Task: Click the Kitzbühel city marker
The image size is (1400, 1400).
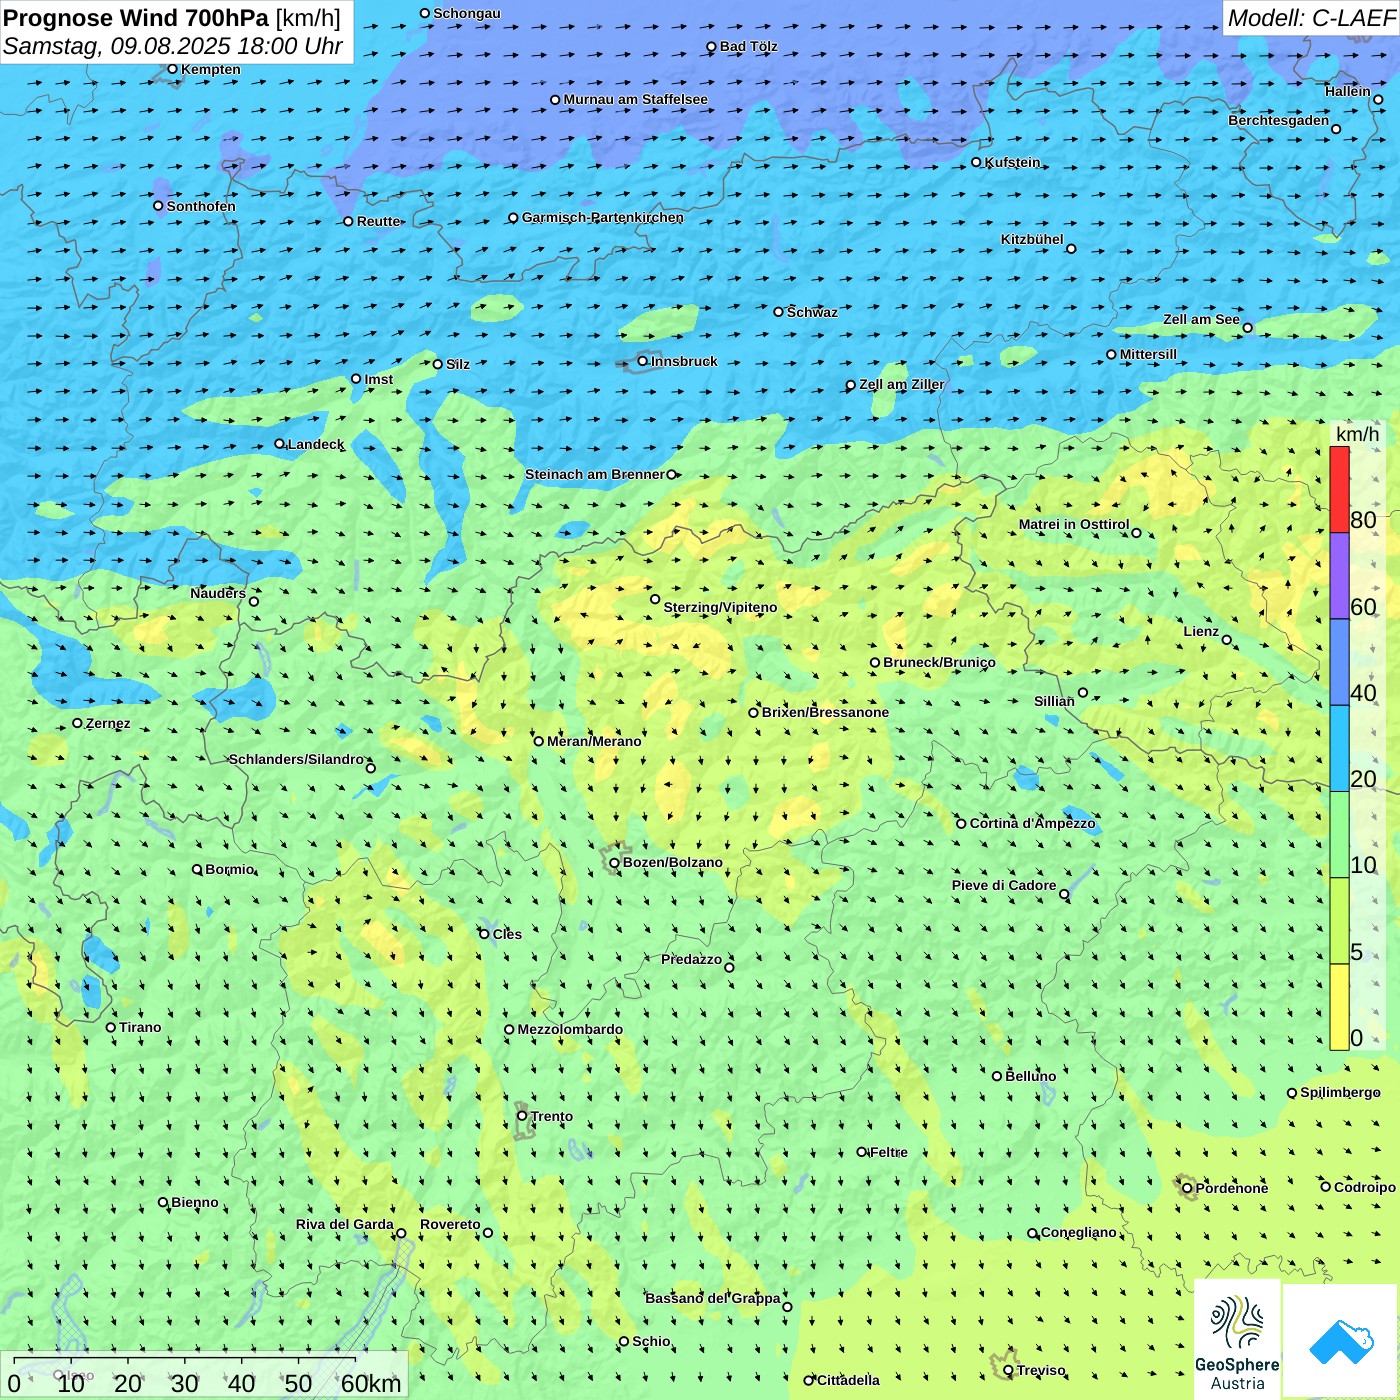Action: 1071,248
